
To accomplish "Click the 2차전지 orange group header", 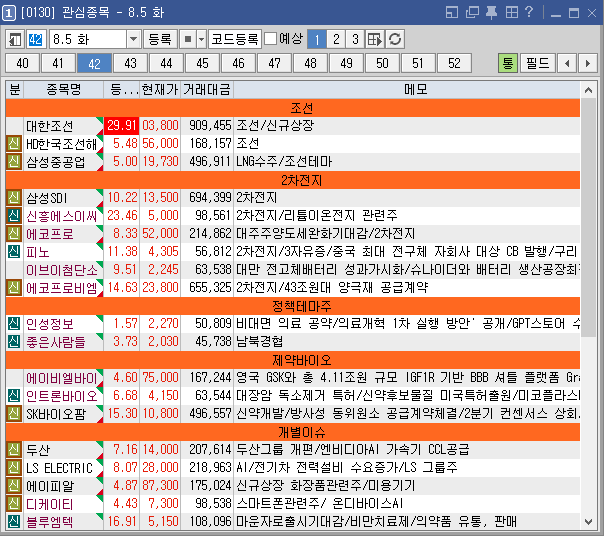I will 293,180.
